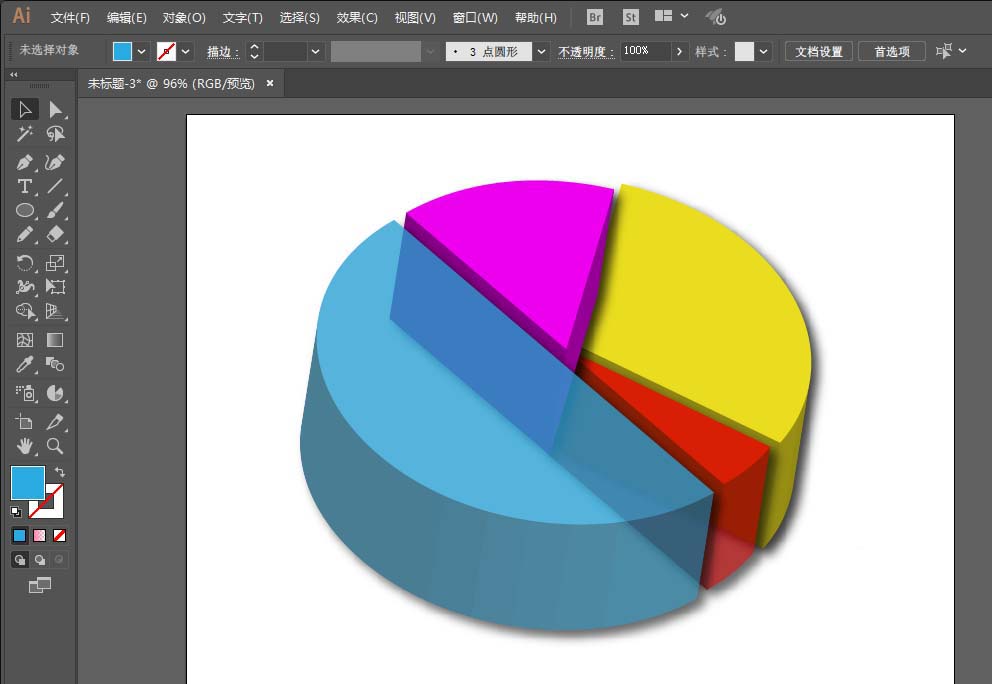Swap fill and stroke colors
Image resolution: width=992 pixels, height=684 pixels.
tap(59, 472)
